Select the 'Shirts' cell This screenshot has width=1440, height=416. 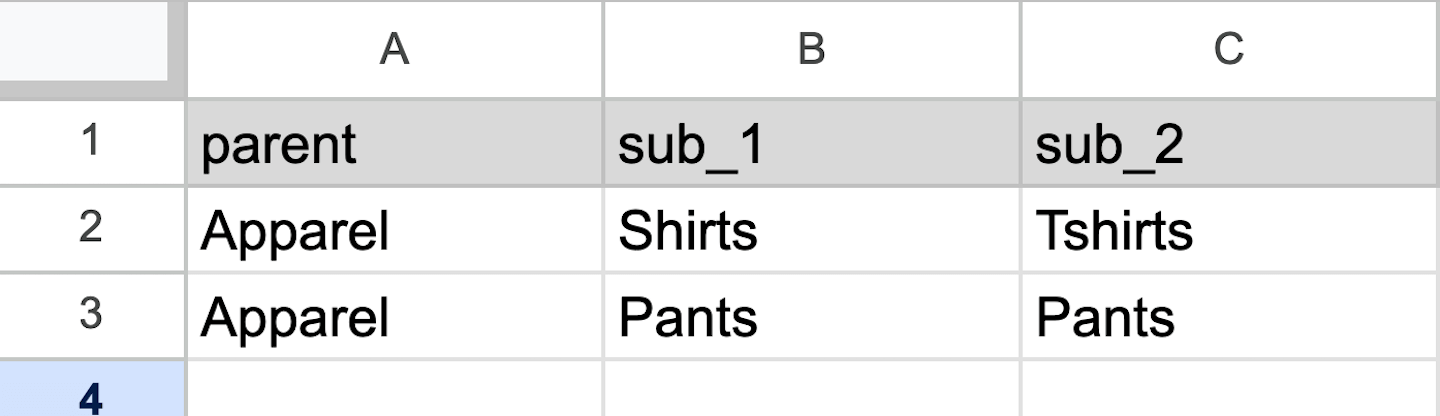[x=811, y=230]
